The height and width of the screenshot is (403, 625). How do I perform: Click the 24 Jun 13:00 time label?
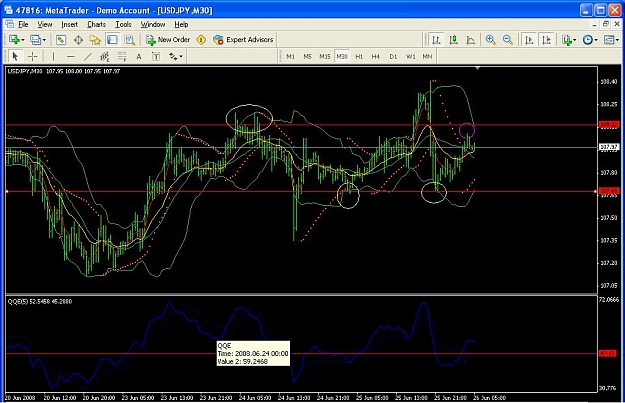pos(294,397)
